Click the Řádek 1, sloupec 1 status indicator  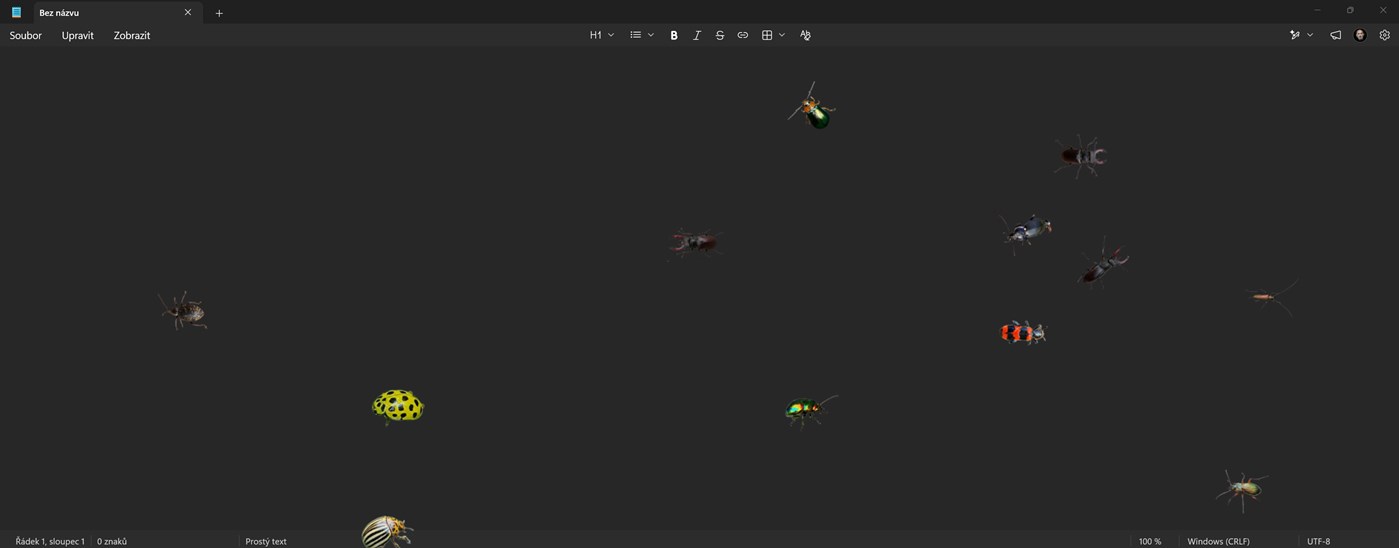click(50, 541)
